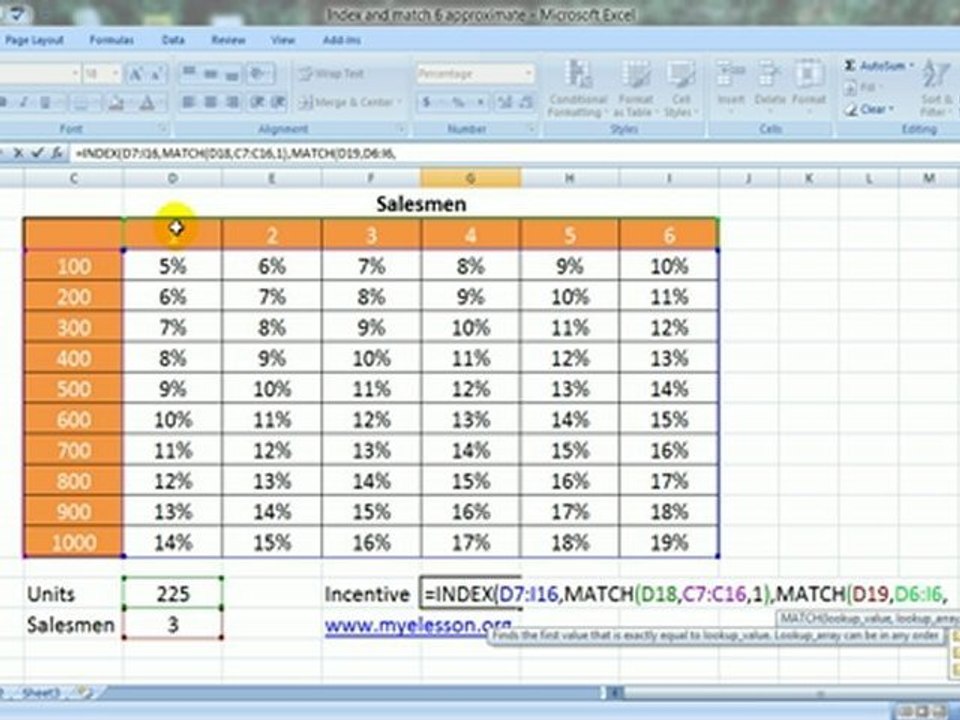Click the AutoSum button
Viewport: 960px width, 720px height.
[874, 66]
